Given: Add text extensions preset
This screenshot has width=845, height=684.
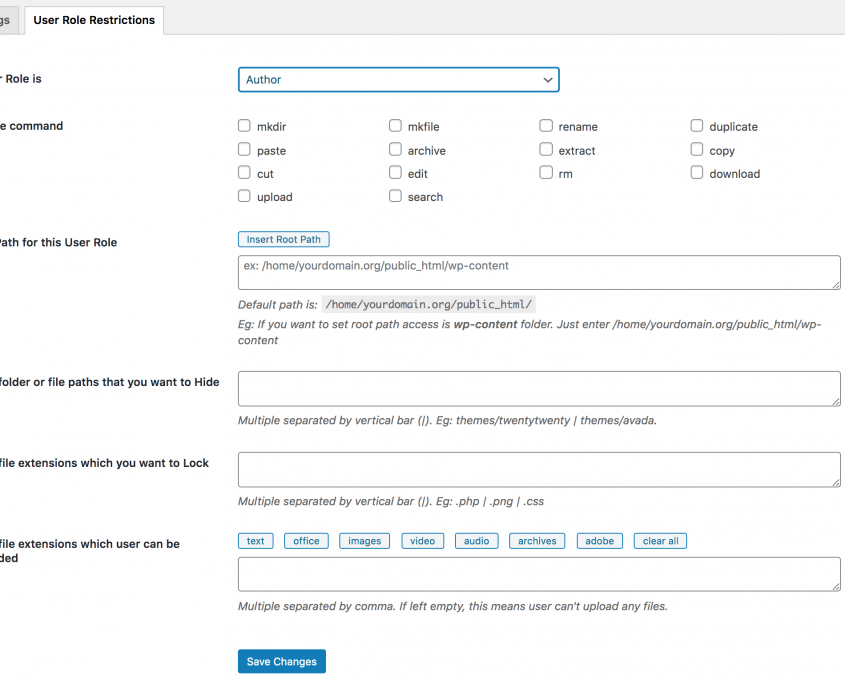Looking at the screenshot, I should [x=256, y=541].
